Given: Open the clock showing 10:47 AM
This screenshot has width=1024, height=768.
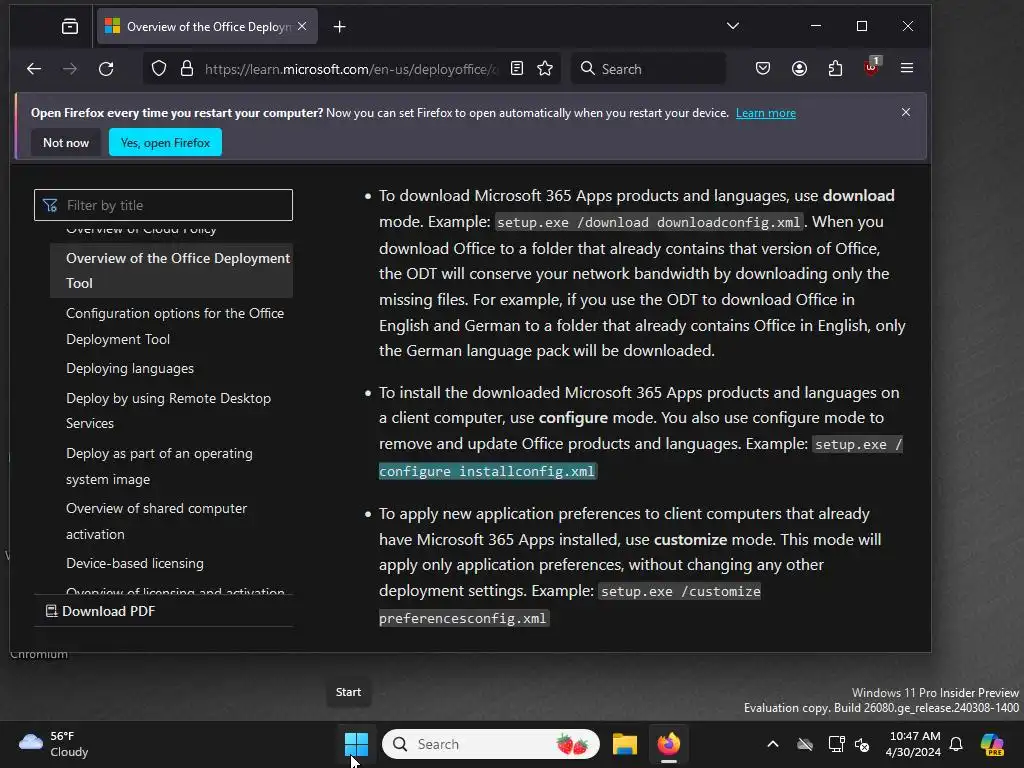Looking at the screenshot, I should coord(914,744).
